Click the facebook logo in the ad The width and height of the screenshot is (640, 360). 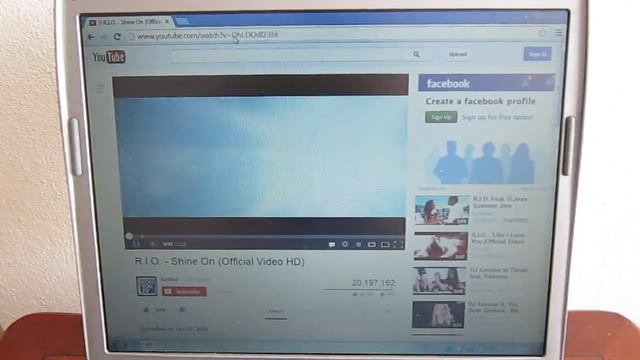(448, 84)
